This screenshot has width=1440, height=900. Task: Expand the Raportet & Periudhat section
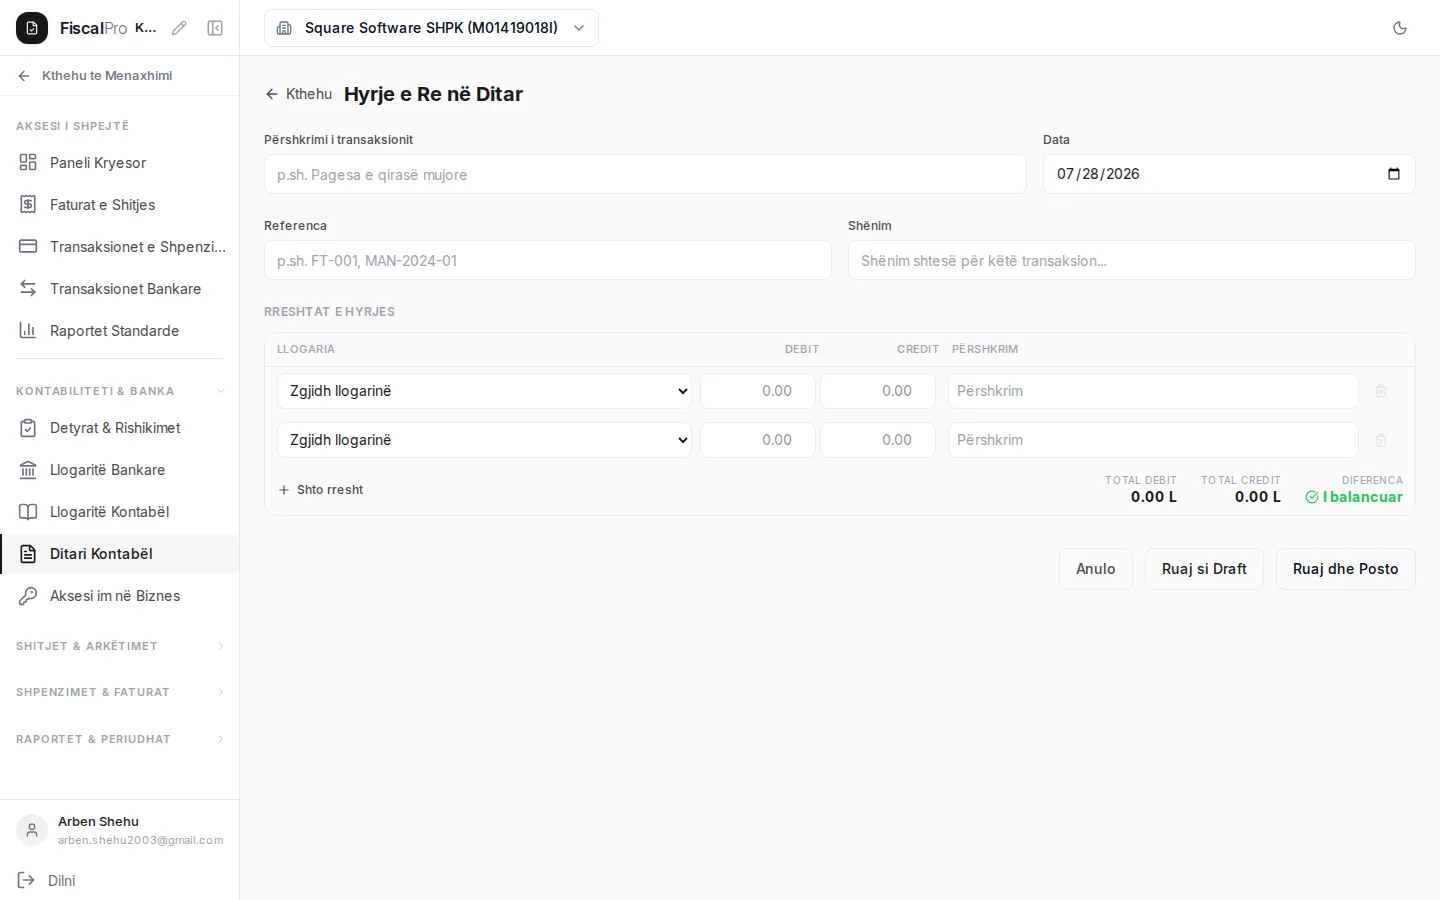click(x=120, y=739)
